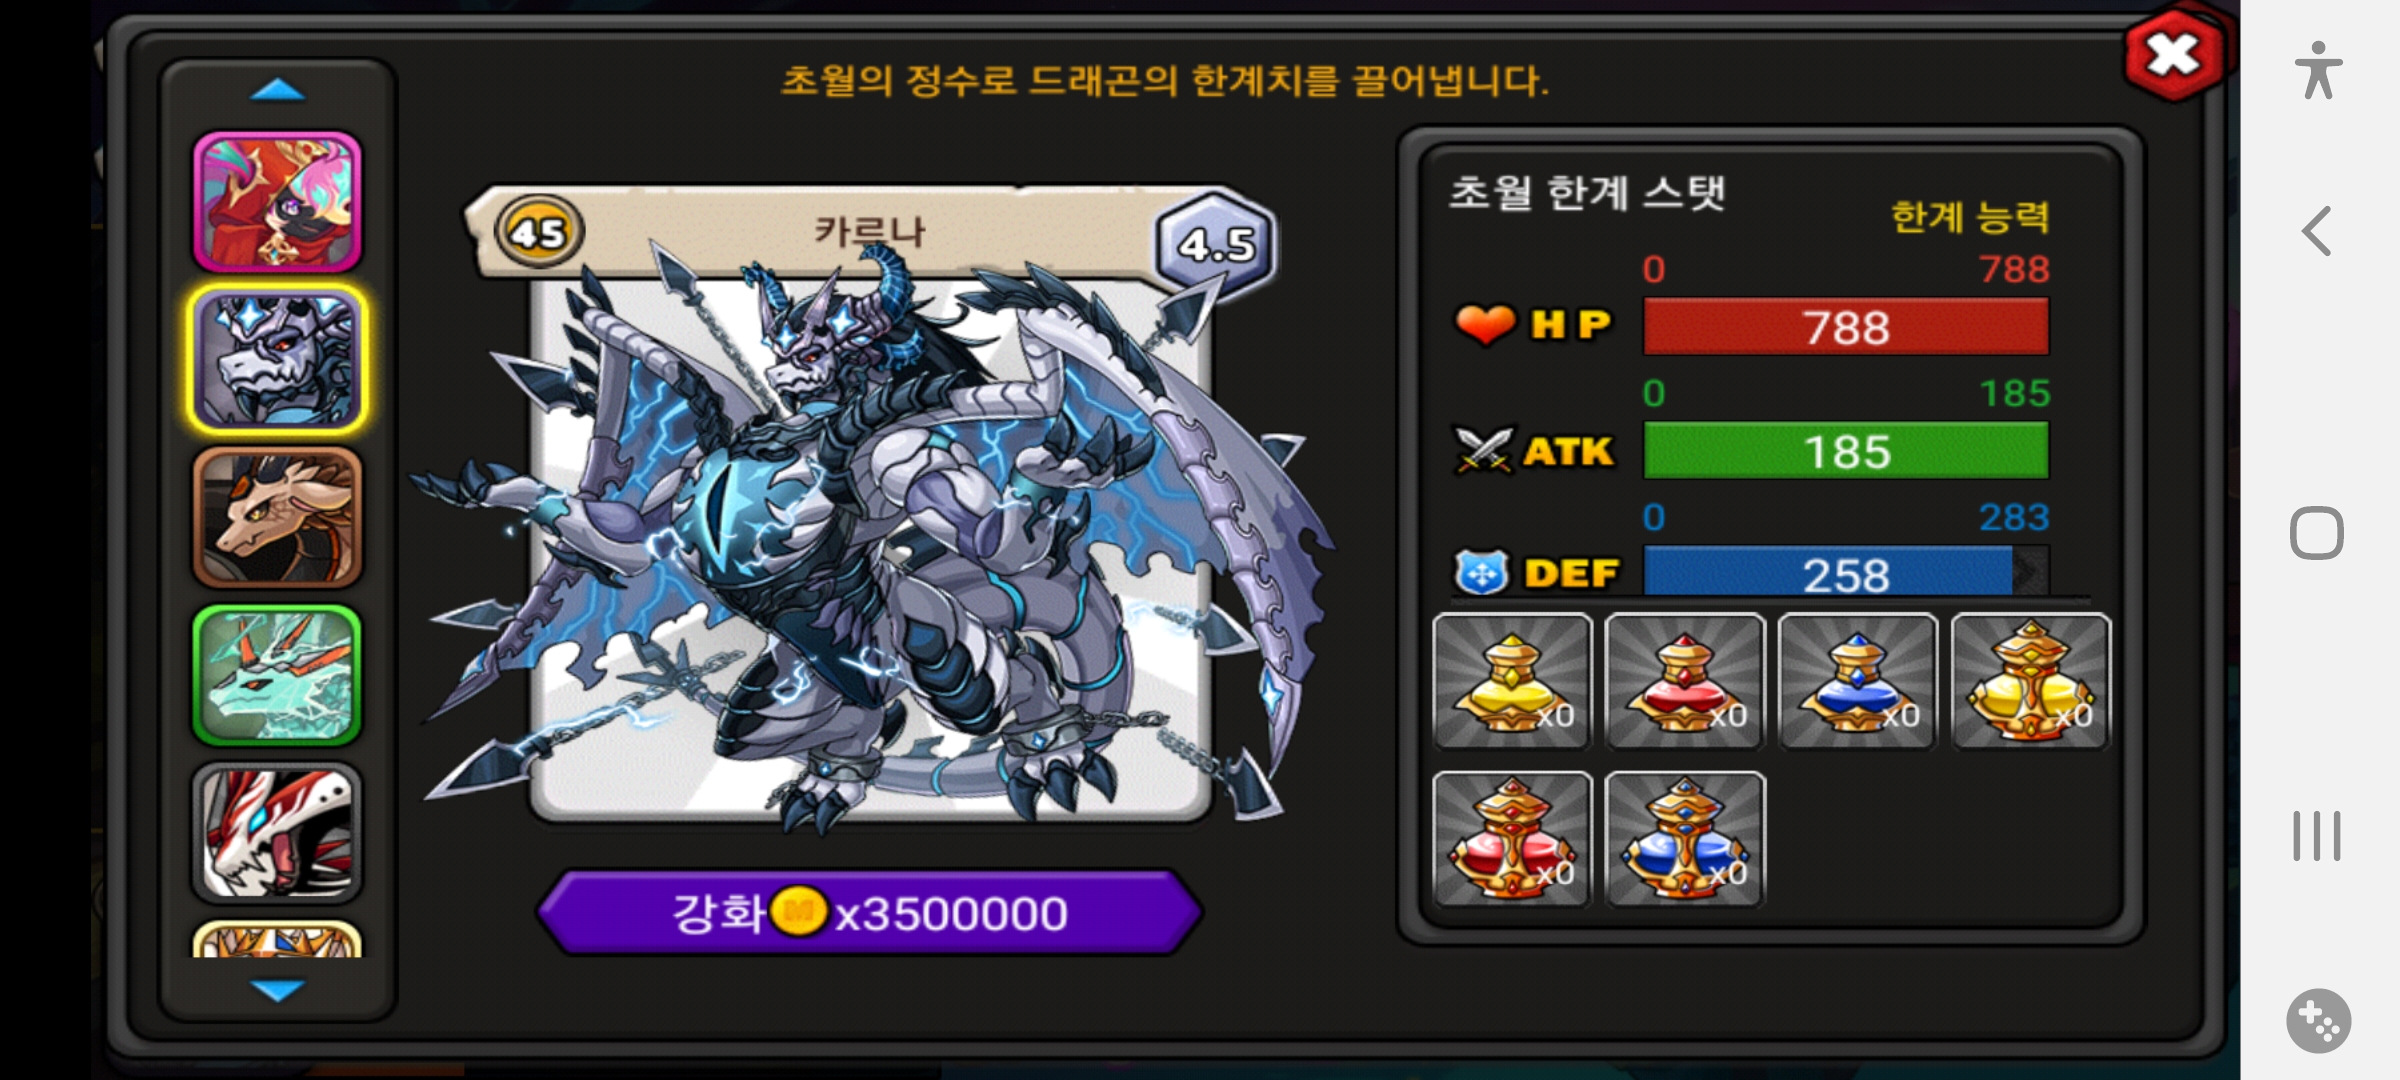The height and width of the screenshot is (1080, 2400).
Task: Tap the accessibility figure icon
Action: (2318, 70)
